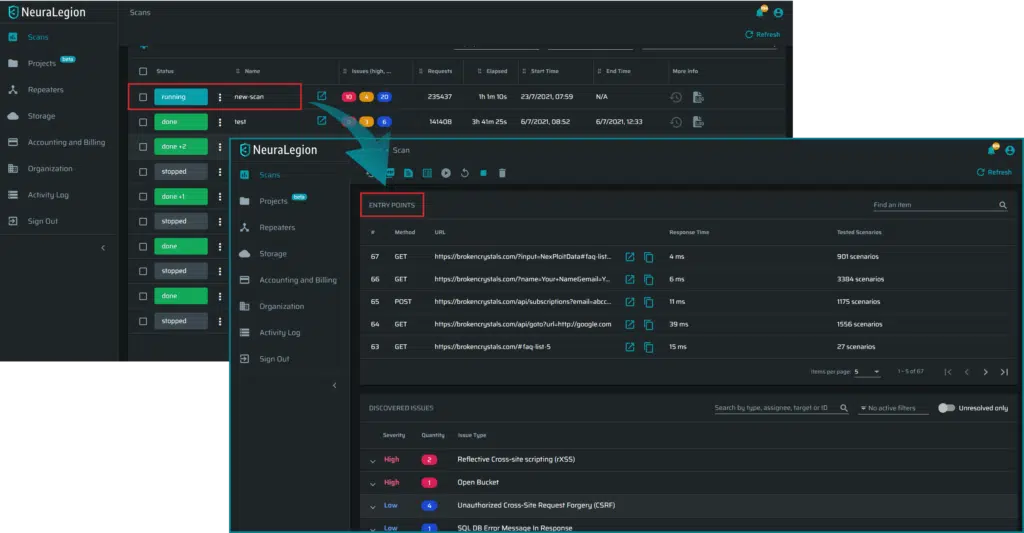This screenshot has width=1024, height=533.
Task: Collapse the sidebar in the front Scan window
Action: [334, 385]
